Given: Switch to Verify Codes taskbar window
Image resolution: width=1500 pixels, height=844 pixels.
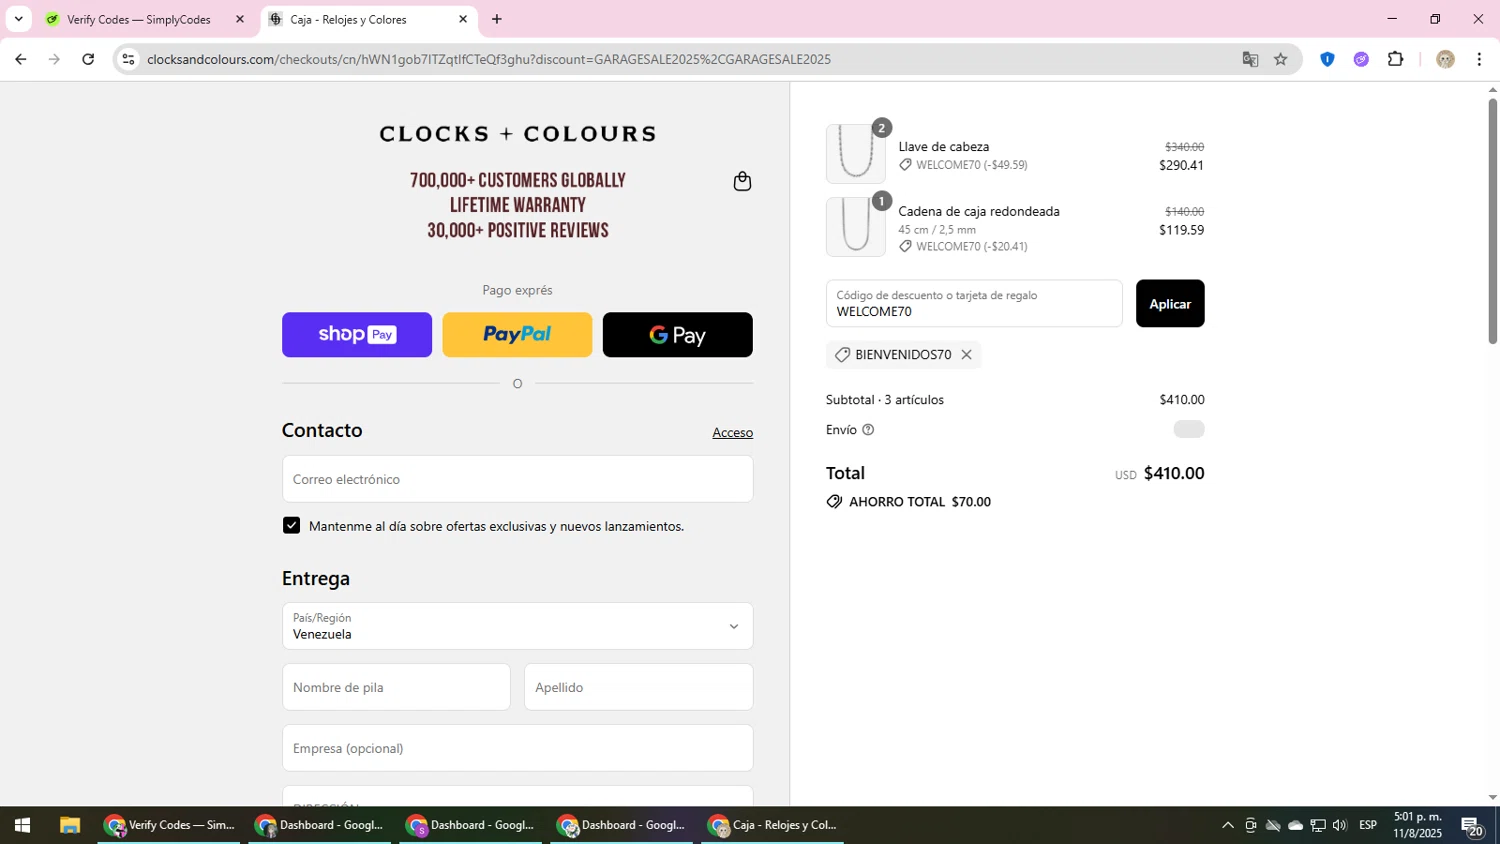Looking at the screenshot, I should point(169,825).
